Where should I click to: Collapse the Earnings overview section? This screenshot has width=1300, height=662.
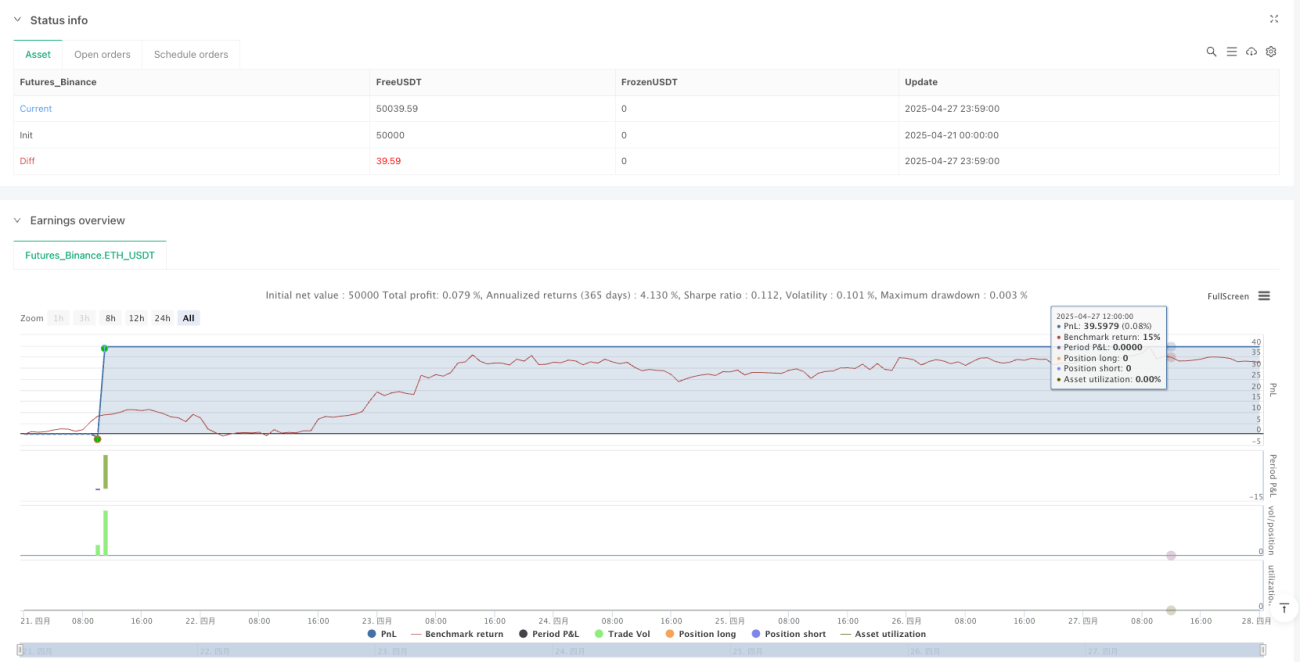tap(16, 220)
